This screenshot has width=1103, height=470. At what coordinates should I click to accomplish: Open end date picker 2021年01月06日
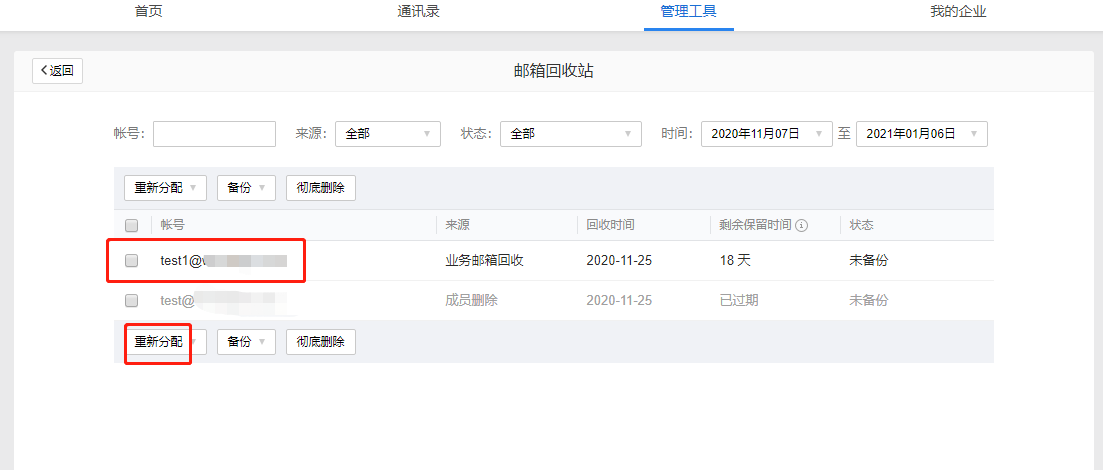pos(921,134)
